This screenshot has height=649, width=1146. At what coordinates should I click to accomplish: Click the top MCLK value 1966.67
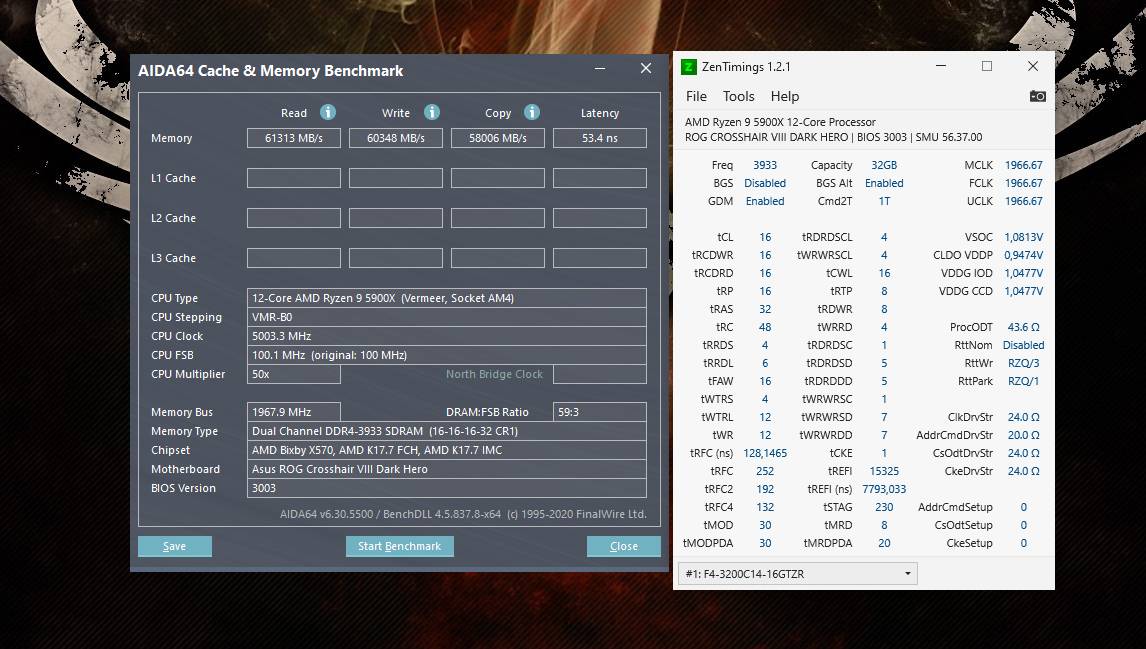(x=1023, y=165)
